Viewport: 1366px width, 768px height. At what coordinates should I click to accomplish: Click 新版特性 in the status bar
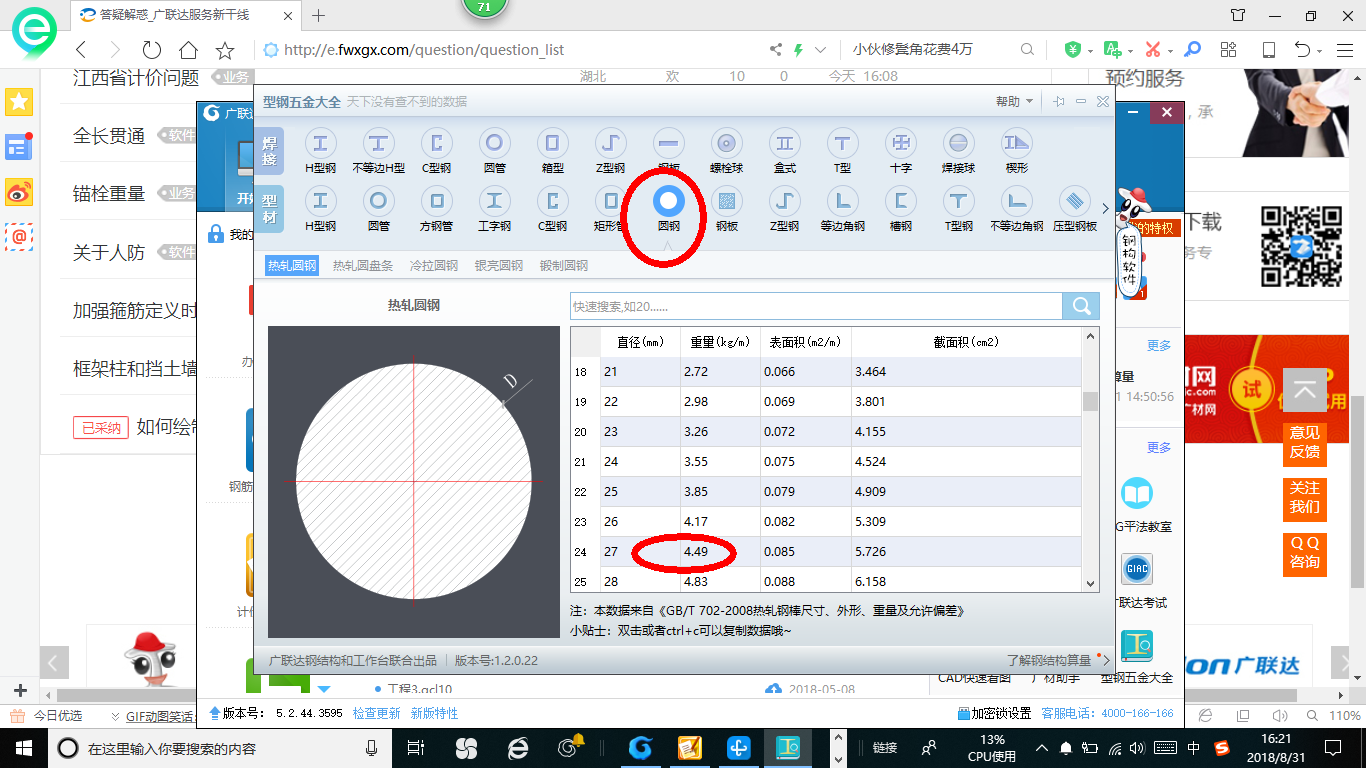point(434,713)
